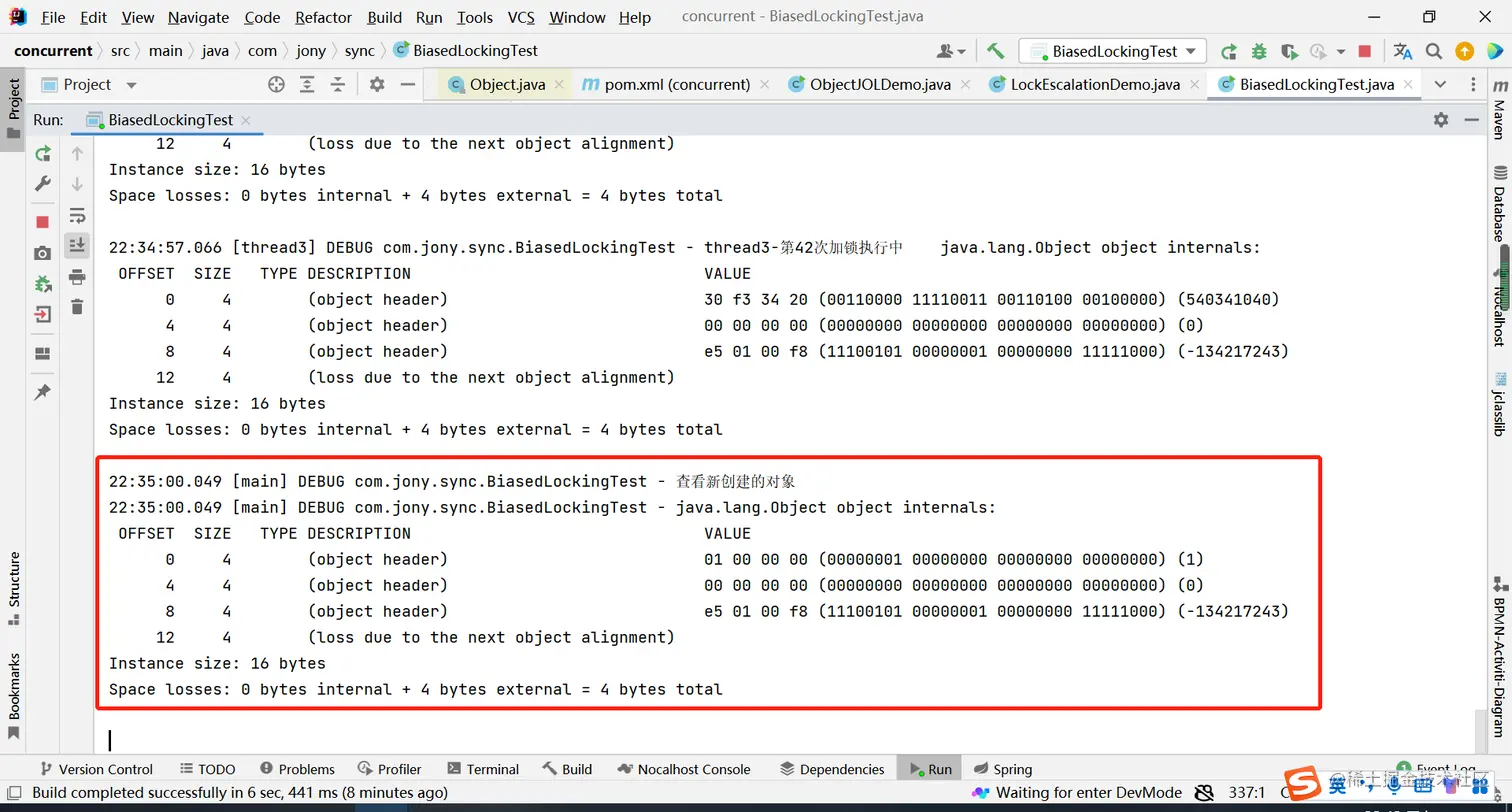The image size is (1512, 812).
Task: Expand all in the Project panel
Action: (x=308, y=85)
